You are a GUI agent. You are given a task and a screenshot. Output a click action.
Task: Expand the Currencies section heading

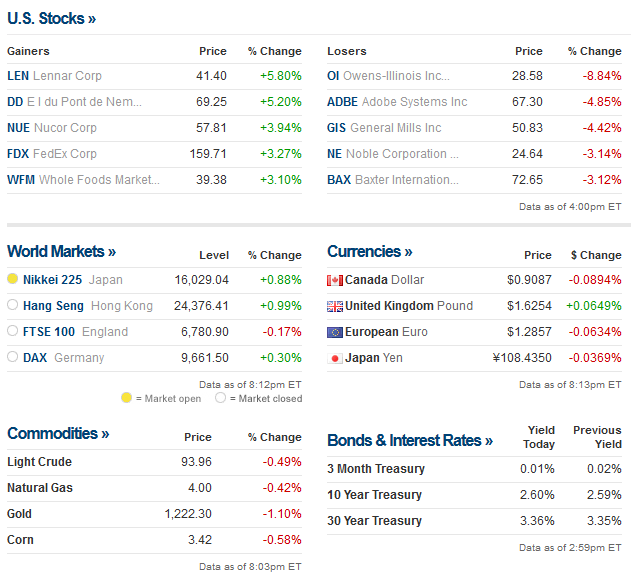click(x=369, y=252)
